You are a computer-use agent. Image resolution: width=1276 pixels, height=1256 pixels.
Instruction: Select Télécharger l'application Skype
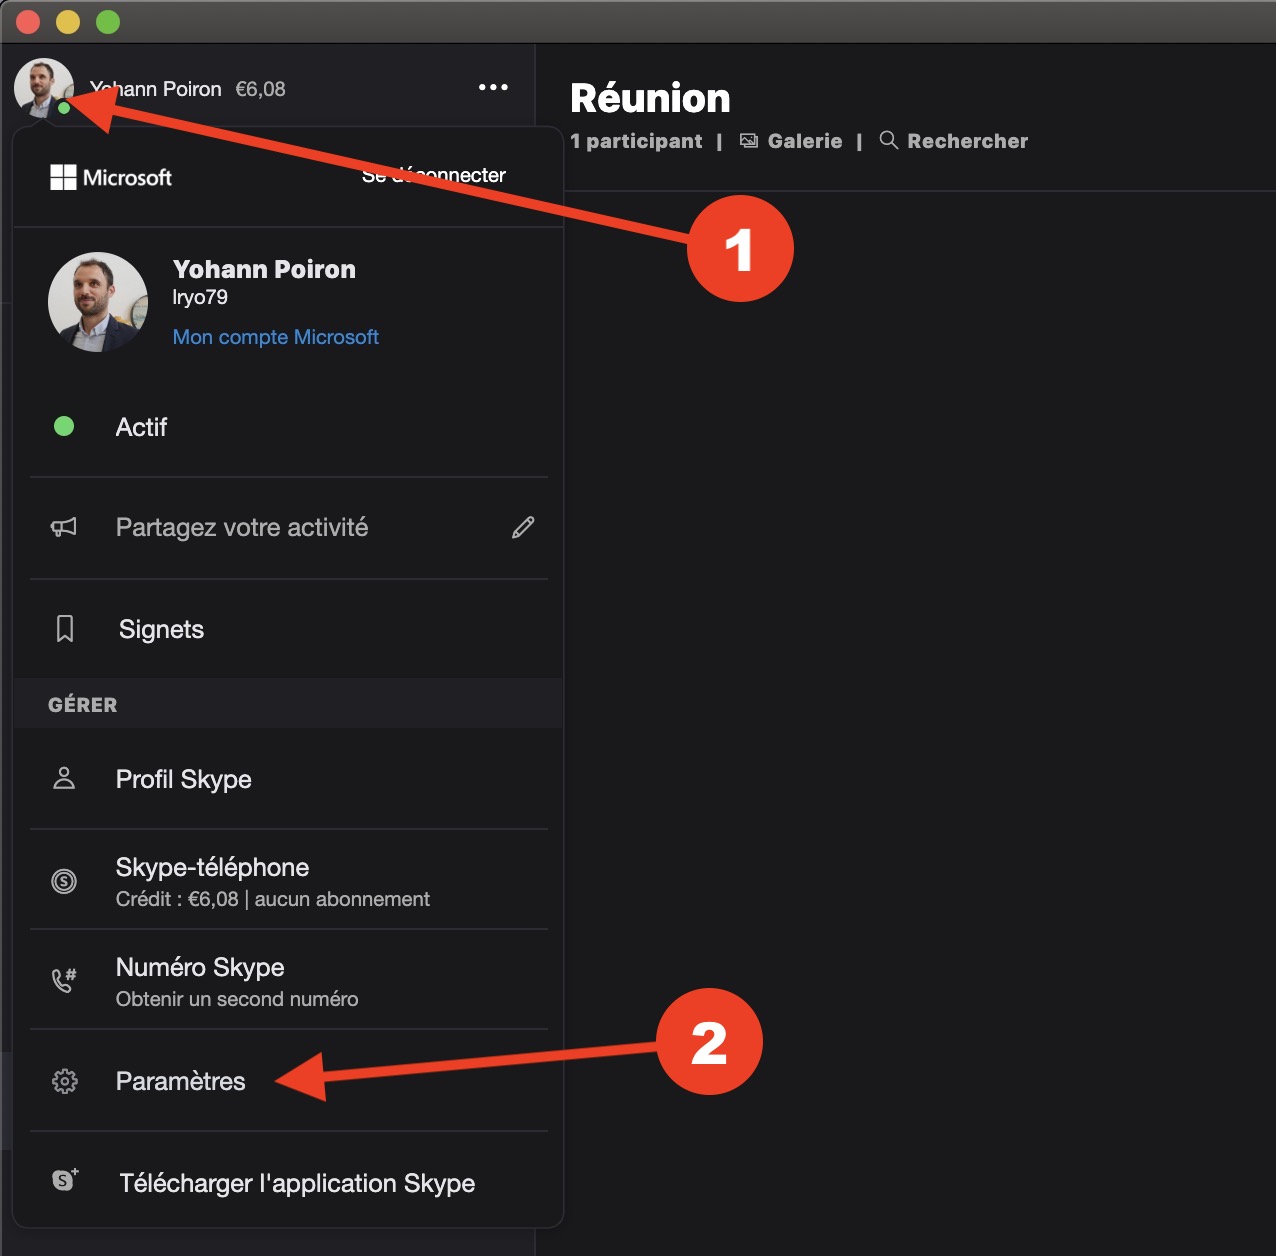point(297,1183)
